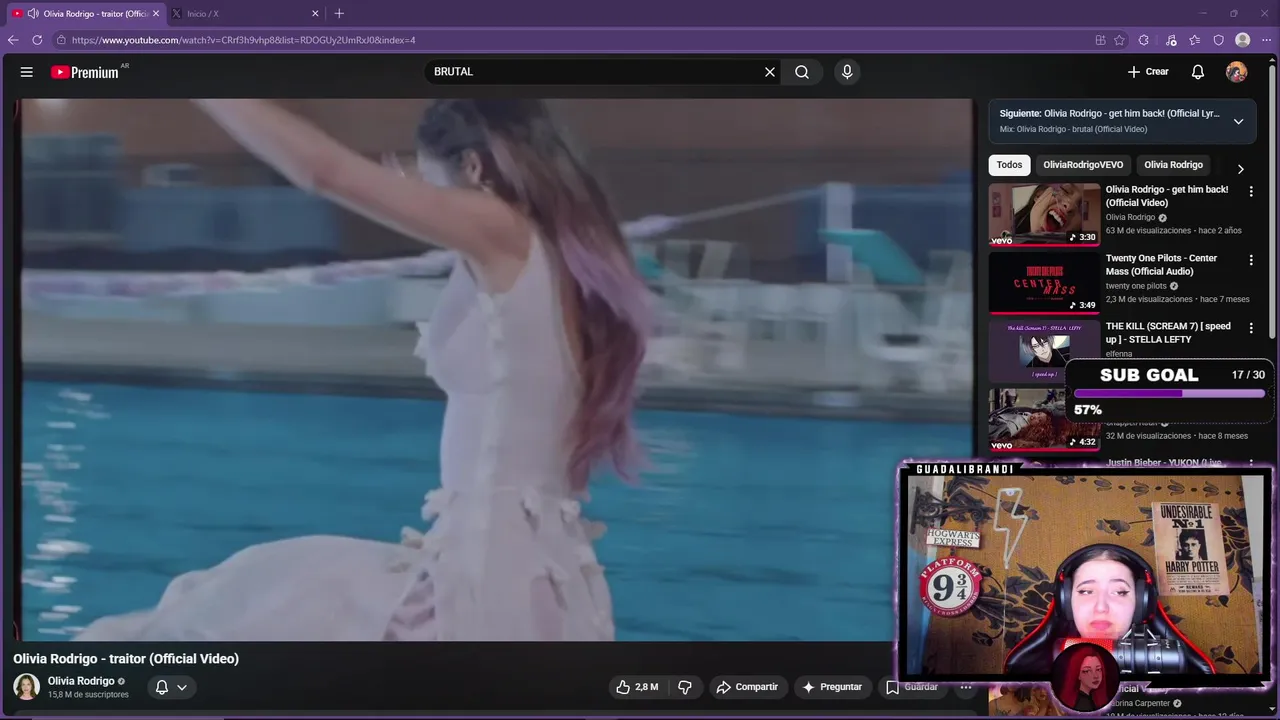Dislike the traitor video
This screenshot has width=1280, height=720.
[x=685, y=687]
